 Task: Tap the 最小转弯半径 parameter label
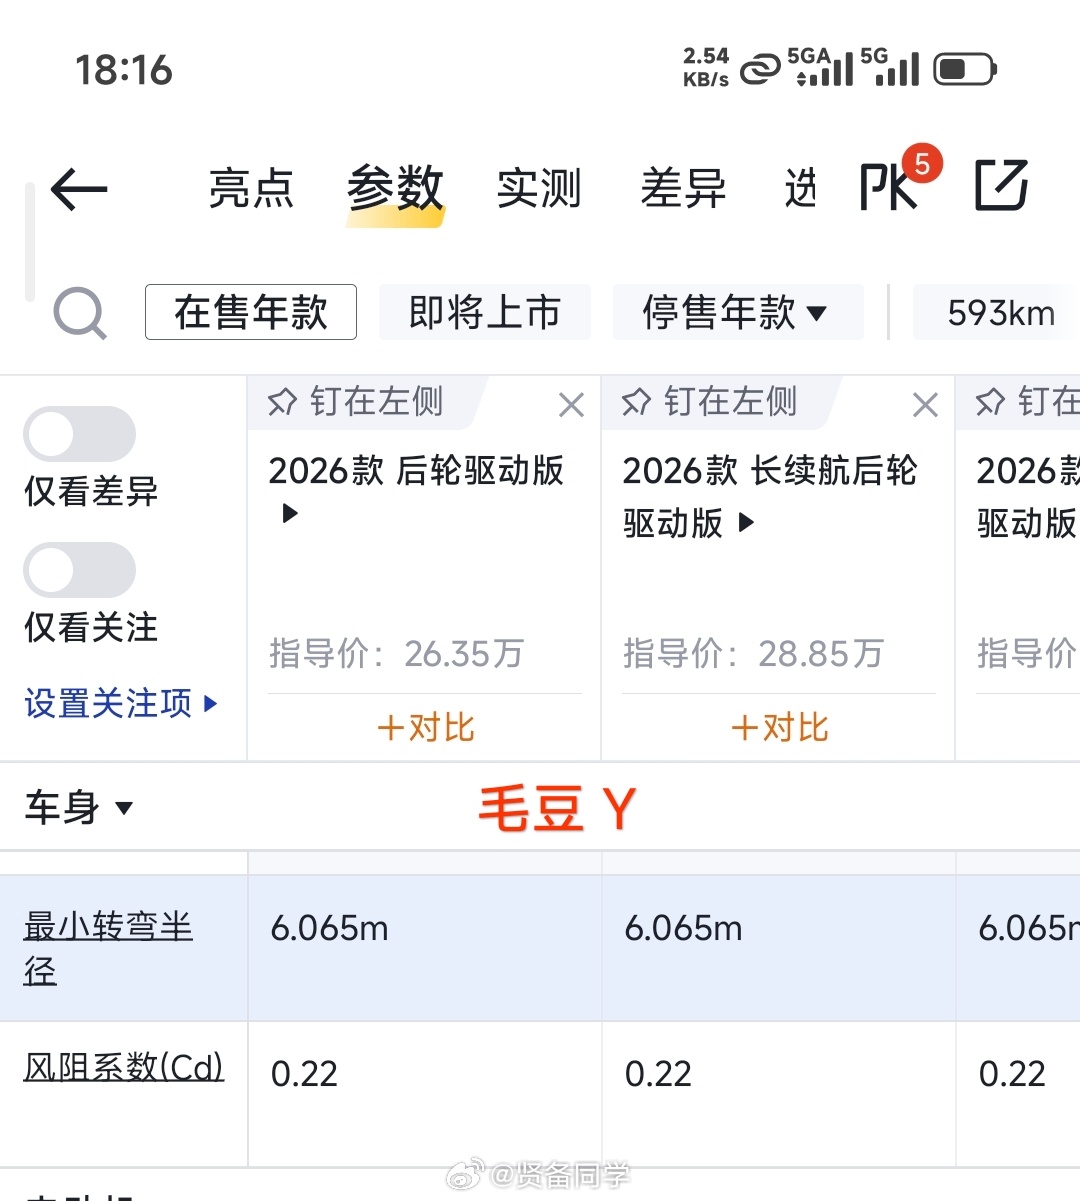(108, 948)
